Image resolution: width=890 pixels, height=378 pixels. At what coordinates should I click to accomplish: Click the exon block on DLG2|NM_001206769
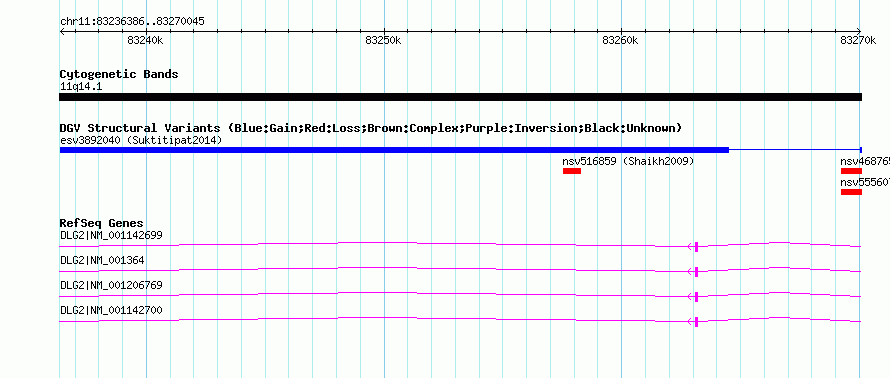point(696,296)
